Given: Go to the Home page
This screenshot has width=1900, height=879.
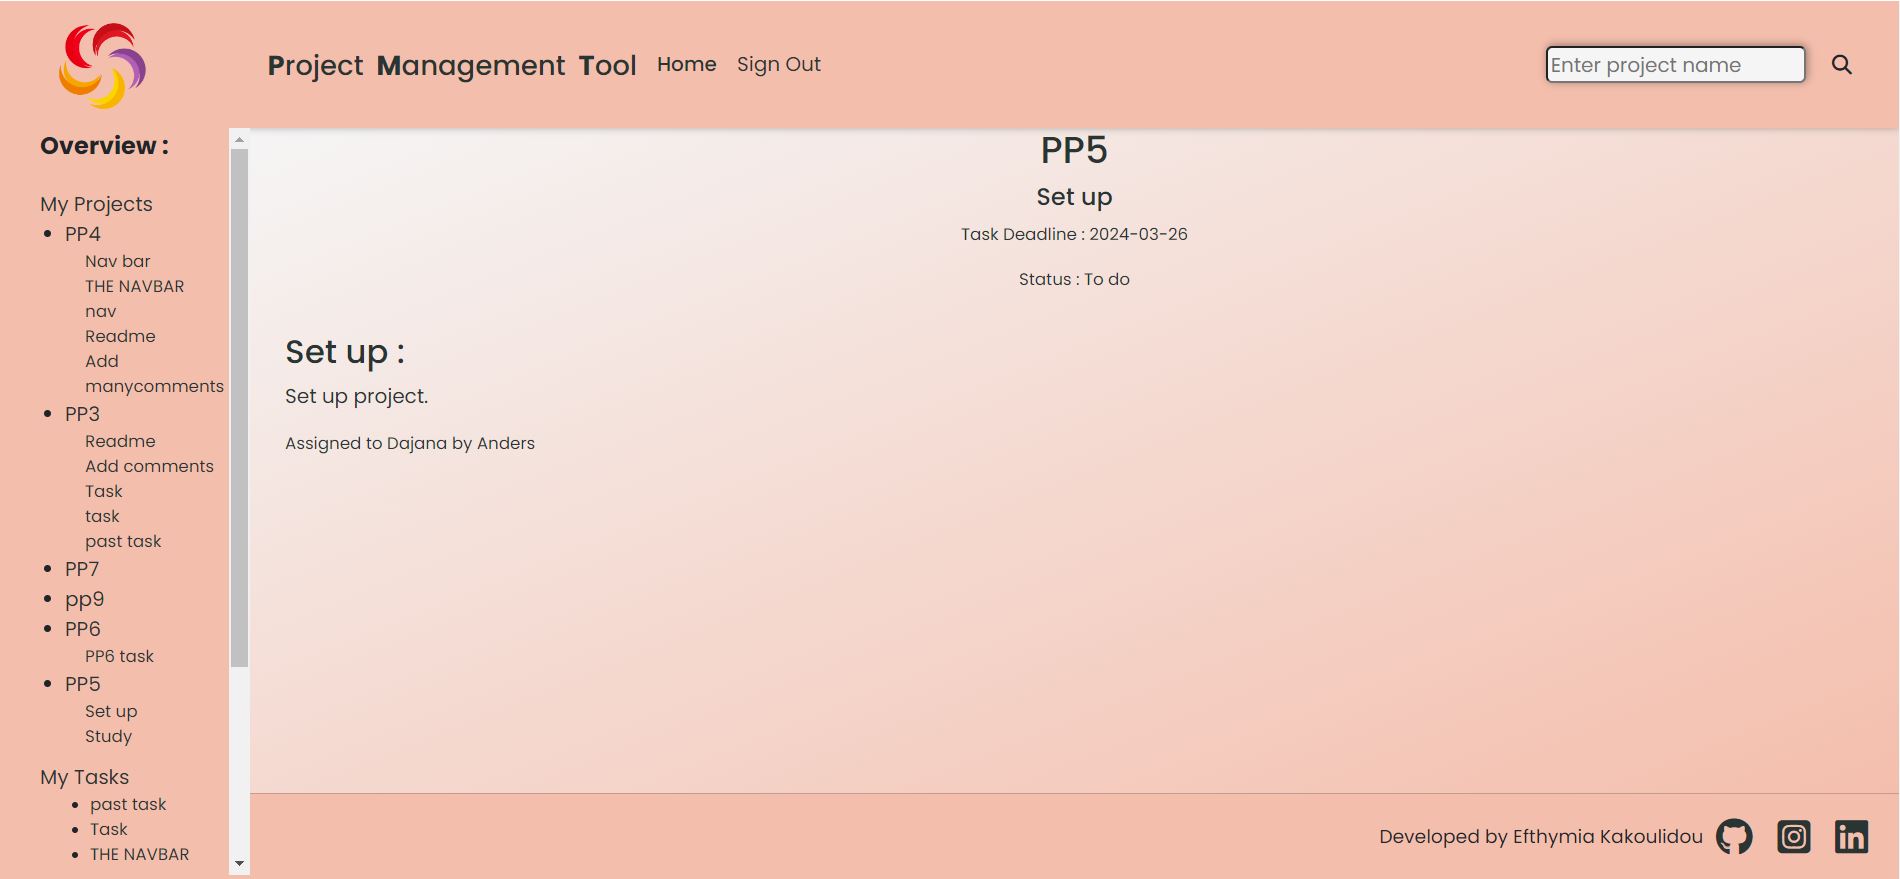Looking at the screenshot, I should (686, 64).
